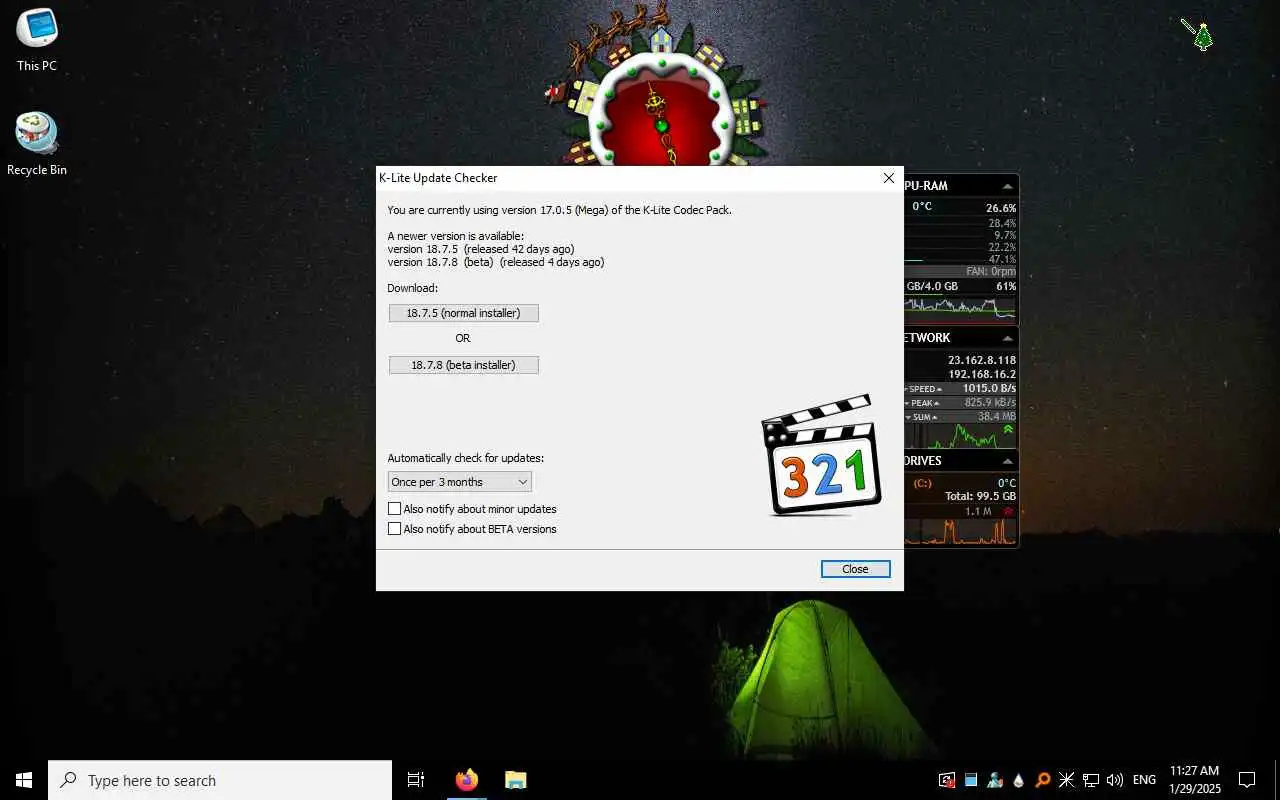
Task: Open the taskbar clock and date
Action: click(1195, 780)
